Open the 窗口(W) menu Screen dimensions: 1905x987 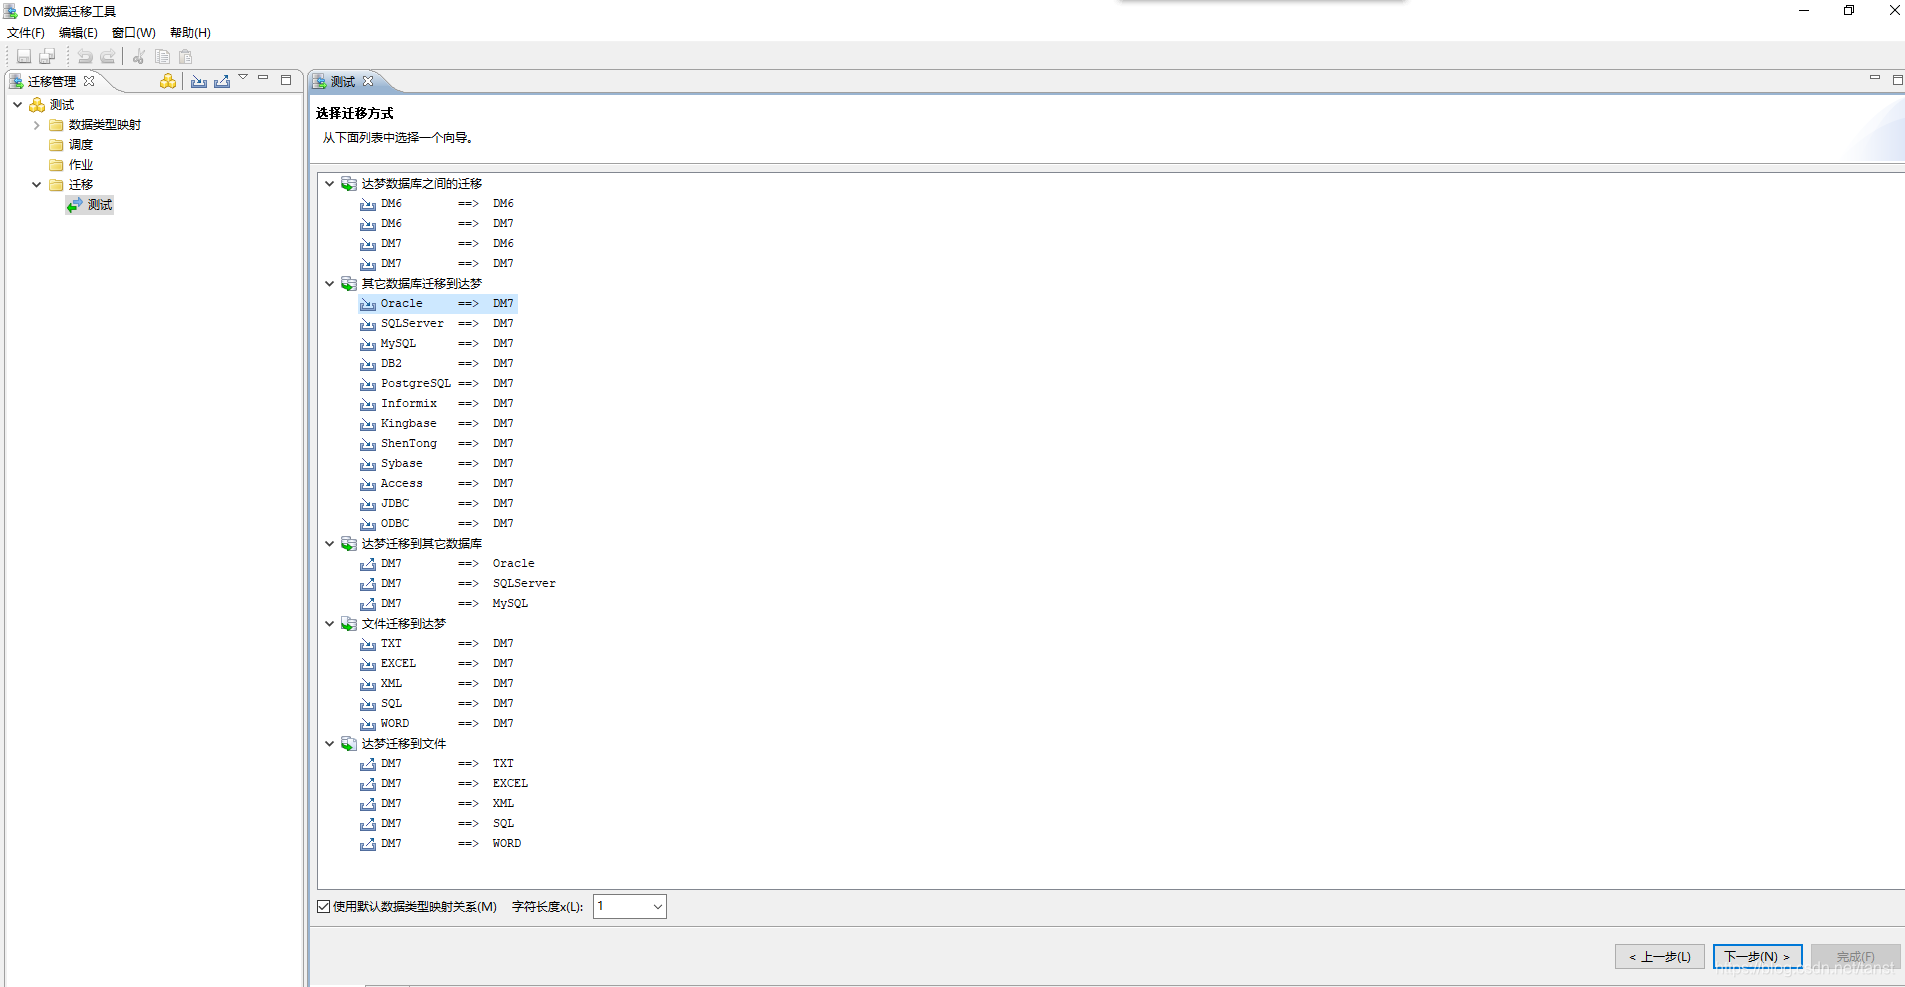coord(134,33)
